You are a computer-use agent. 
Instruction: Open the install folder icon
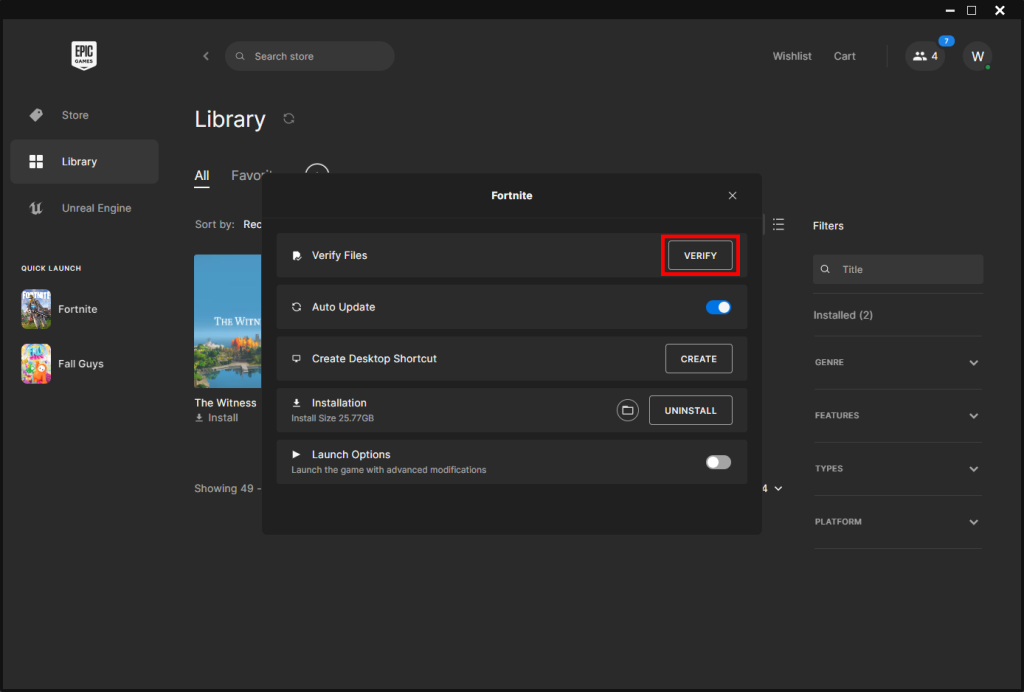click(x=627, y=410)
